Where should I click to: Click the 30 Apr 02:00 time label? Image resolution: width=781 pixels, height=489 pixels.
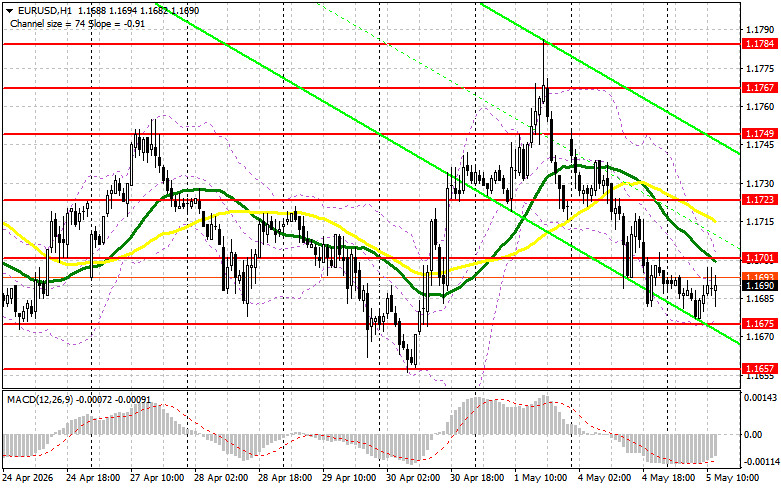coord(413,478)
